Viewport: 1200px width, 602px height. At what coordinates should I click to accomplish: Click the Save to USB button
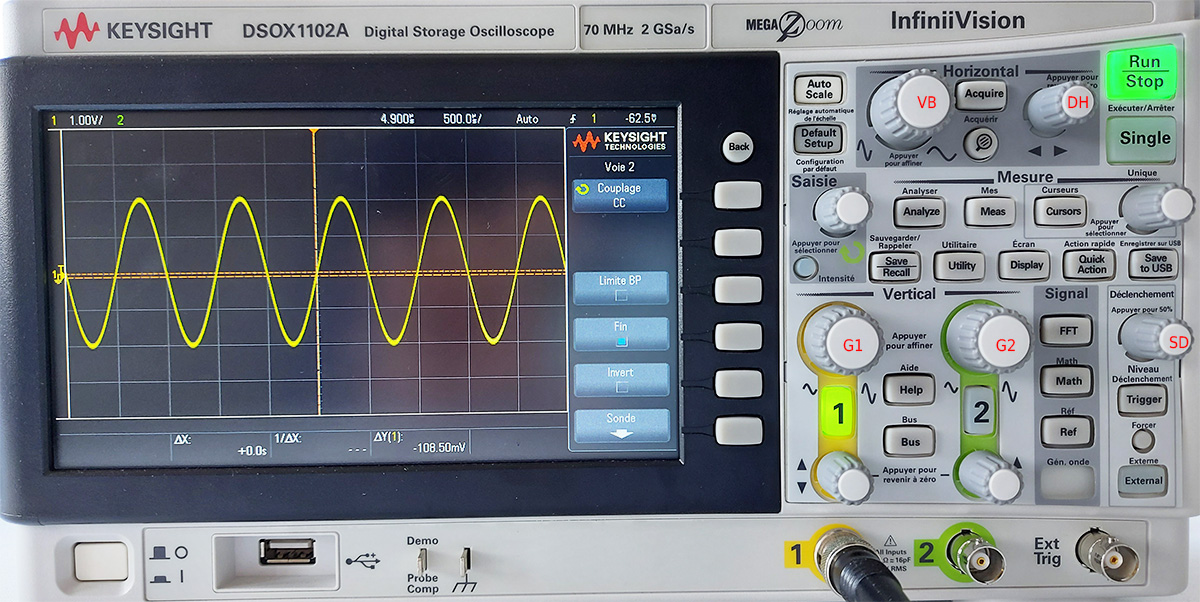[x=1155, y=264]
